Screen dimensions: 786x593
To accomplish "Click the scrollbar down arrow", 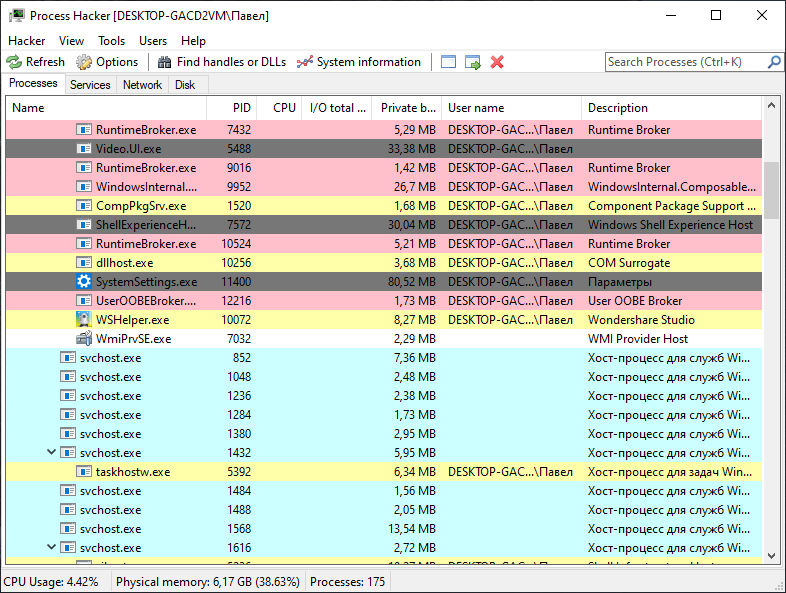I will [x=771, y=555].
